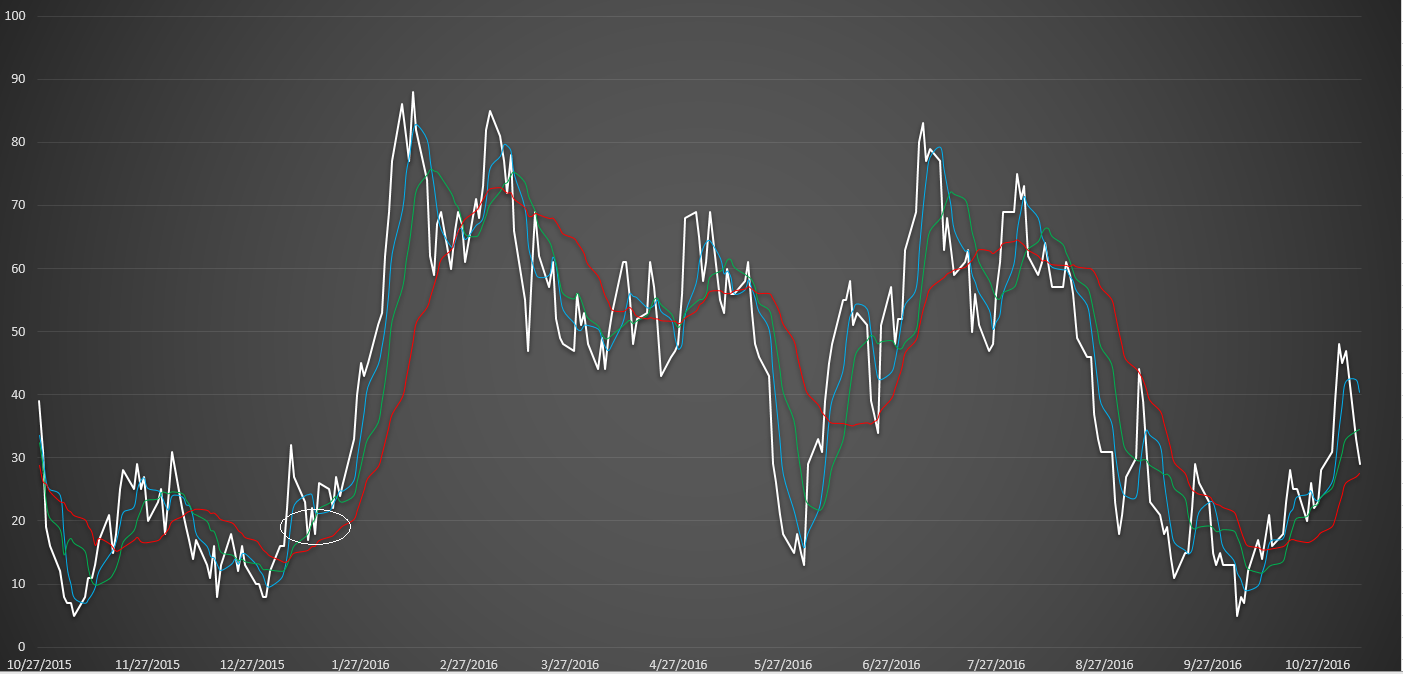This screenshot has width=1403, height=674.
Task: Click the 1/27/2016 axis label
Action: coord(360,662)
